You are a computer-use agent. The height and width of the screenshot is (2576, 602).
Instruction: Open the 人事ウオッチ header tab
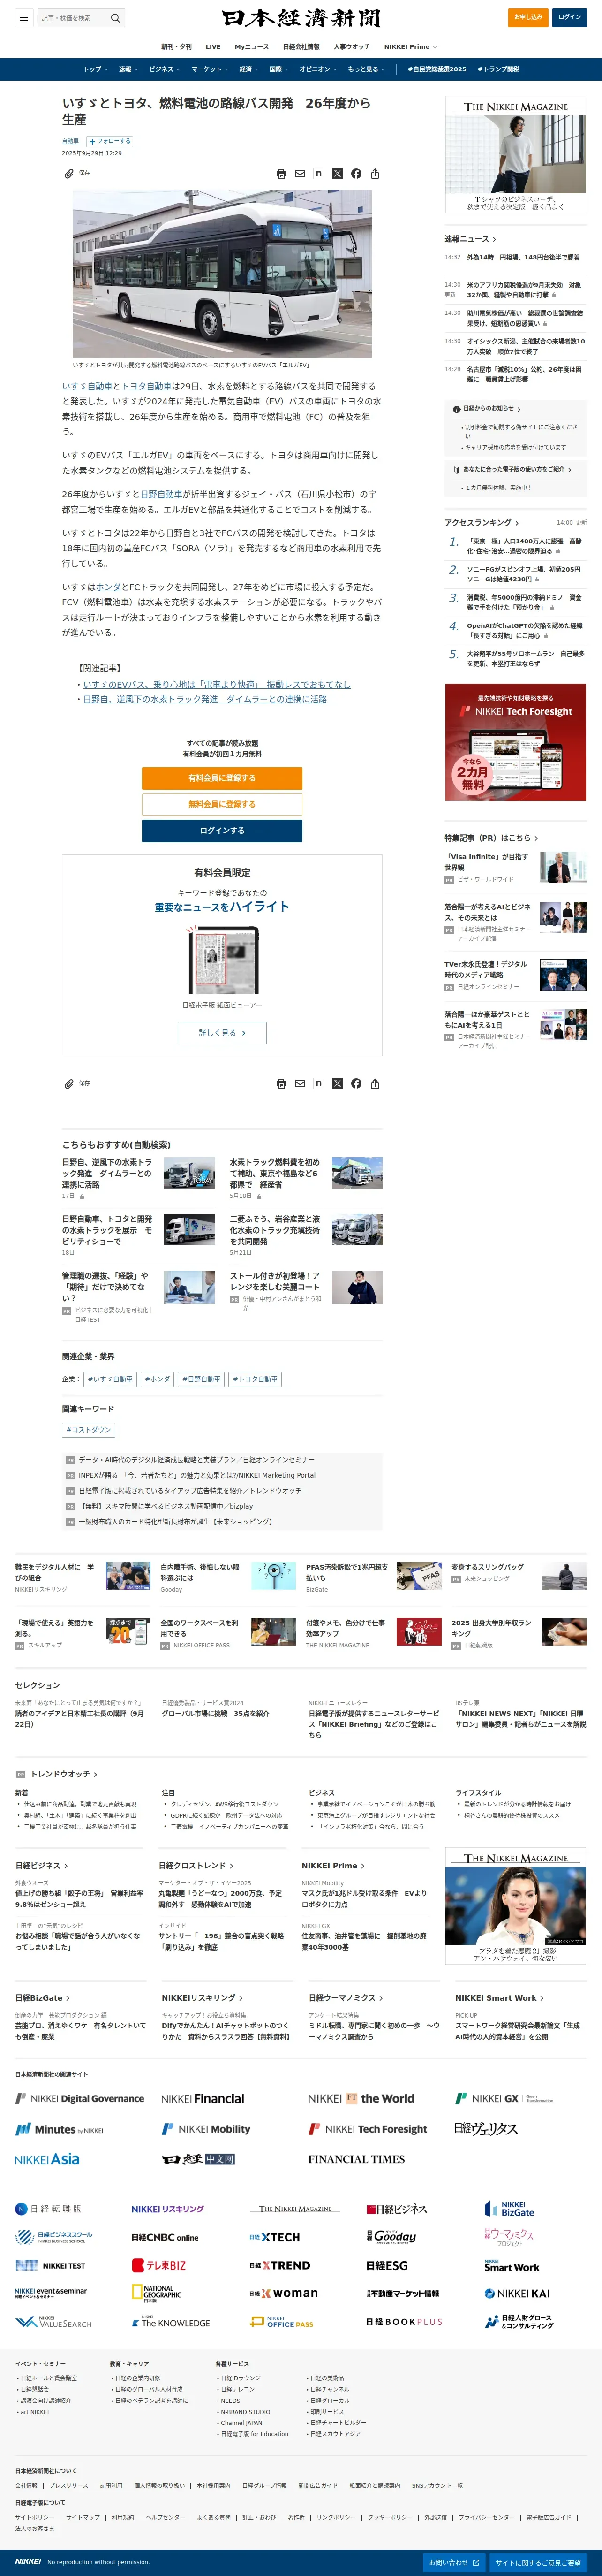pos(351,46)
